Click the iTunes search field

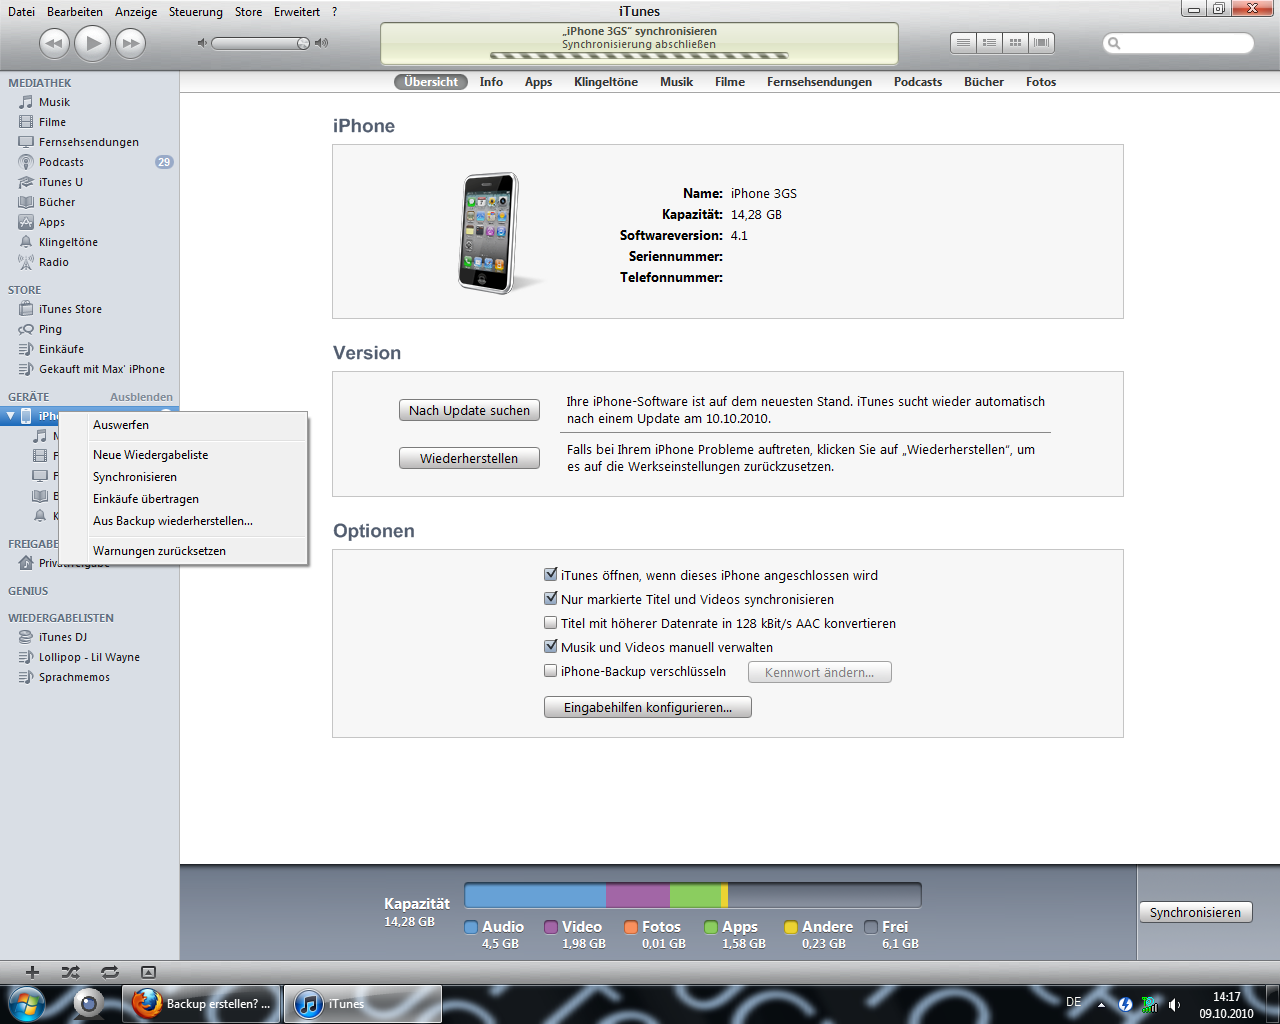pos(1178,43)
